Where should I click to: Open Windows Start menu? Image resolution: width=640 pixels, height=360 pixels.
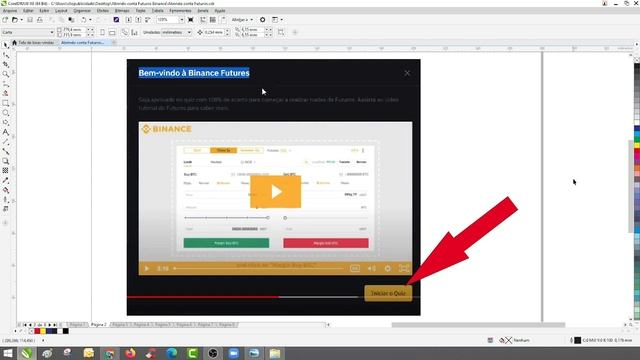pyautogui.click(x=7, y=353)
